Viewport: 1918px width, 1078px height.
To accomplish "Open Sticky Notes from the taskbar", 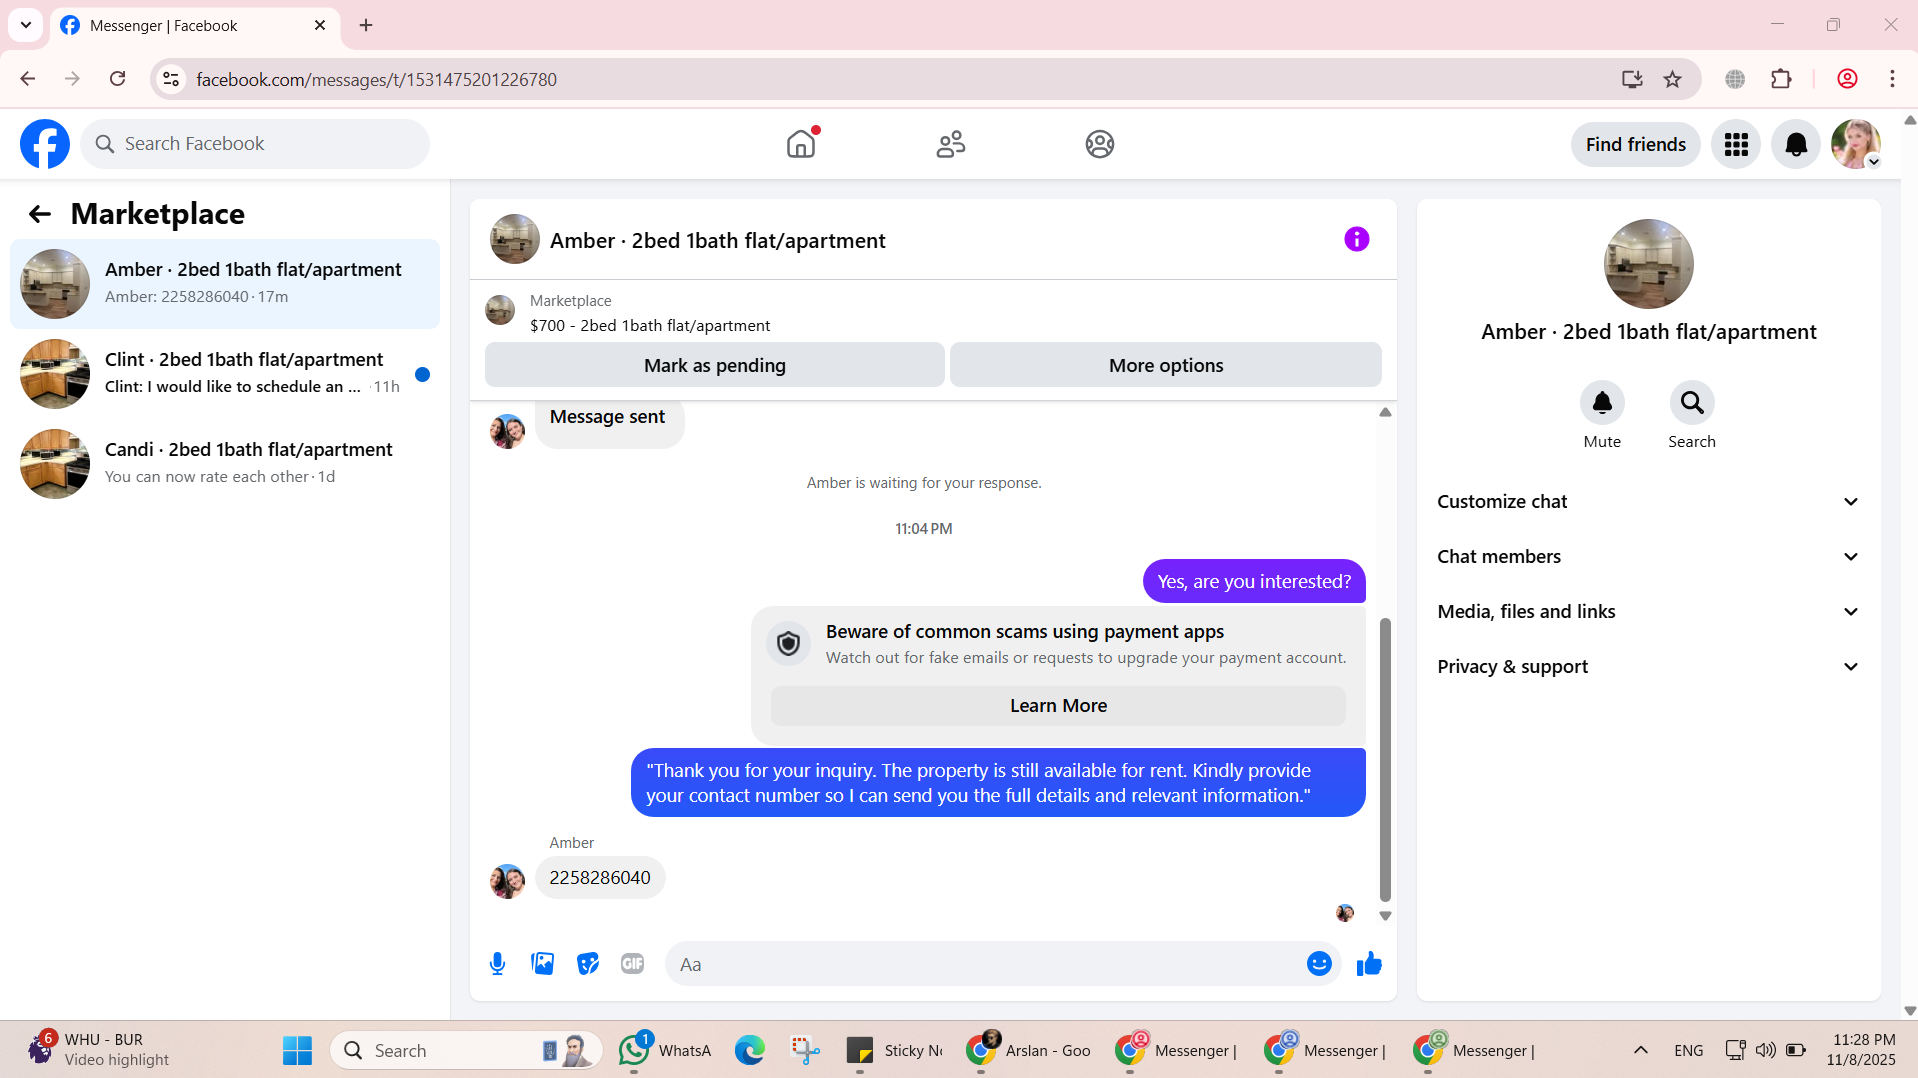I will point(895,1051).
